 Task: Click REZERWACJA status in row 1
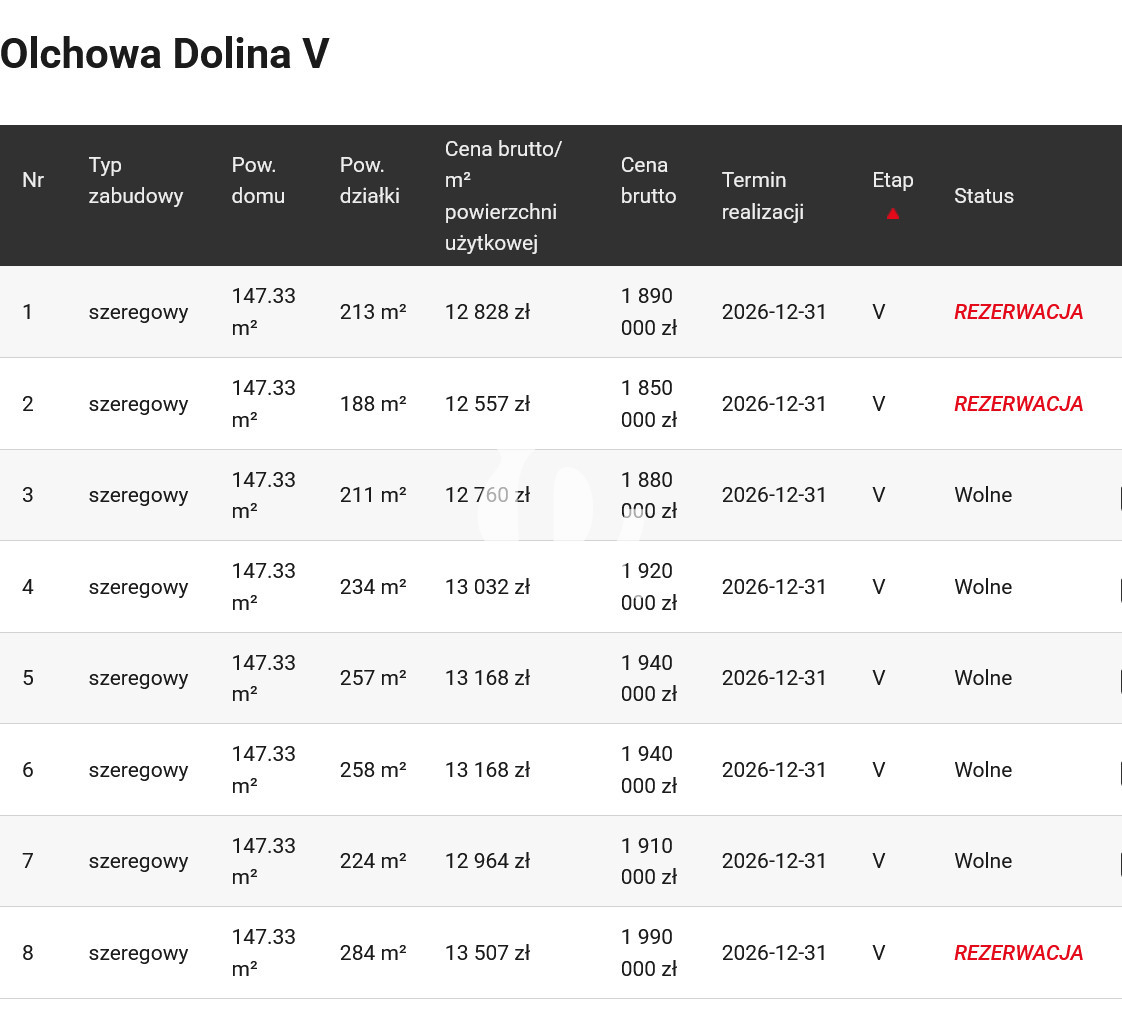click(1018, 312)
